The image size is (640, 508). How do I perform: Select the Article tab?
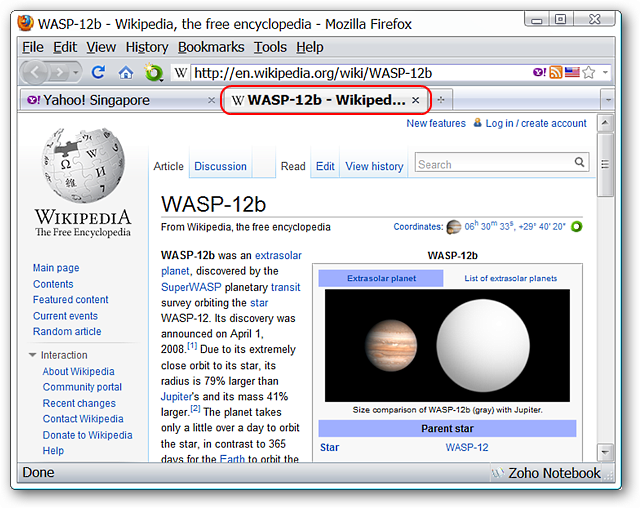coord(169,166)
